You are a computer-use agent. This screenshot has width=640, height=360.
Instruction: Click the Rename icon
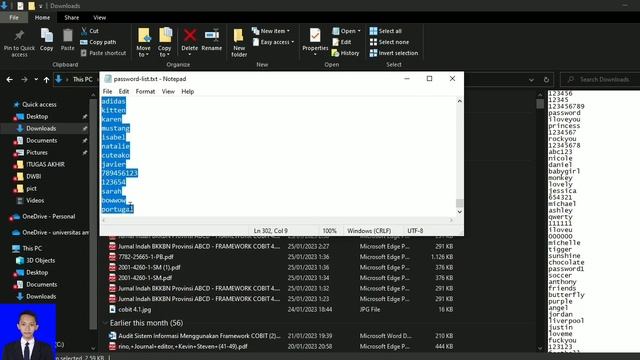click(212, 35)
